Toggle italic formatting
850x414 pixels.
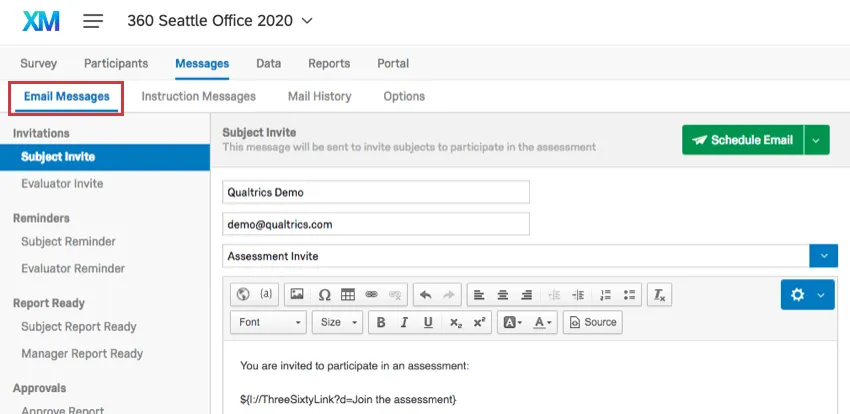[x=404, y=322]
